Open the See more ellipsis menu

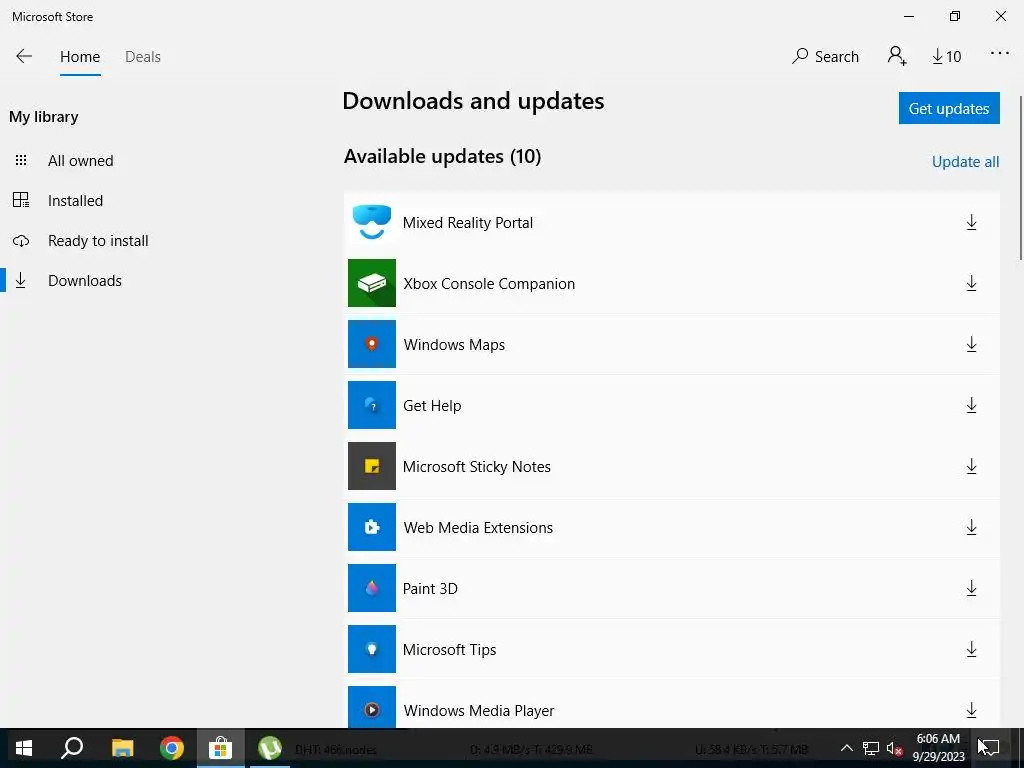click(x=1000, y=54)
